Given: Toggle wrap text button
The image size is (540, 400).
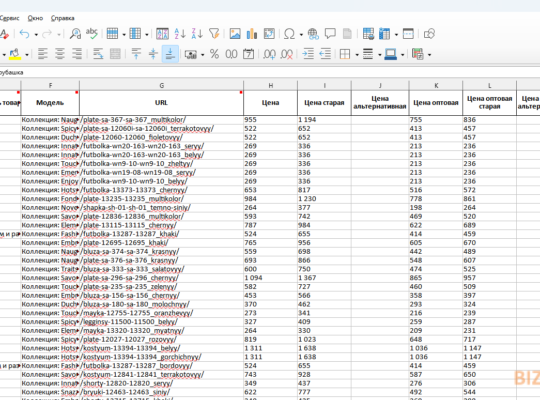Looking at the screenshot, I should (x=98, y=54).
